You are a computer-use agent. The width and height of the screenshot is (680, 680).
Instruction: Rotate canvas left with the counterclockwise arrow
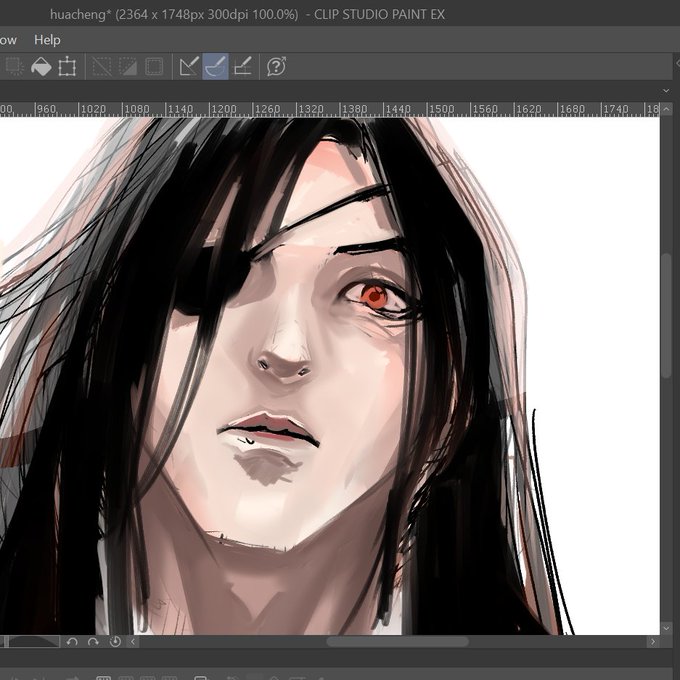coord(72,641)
